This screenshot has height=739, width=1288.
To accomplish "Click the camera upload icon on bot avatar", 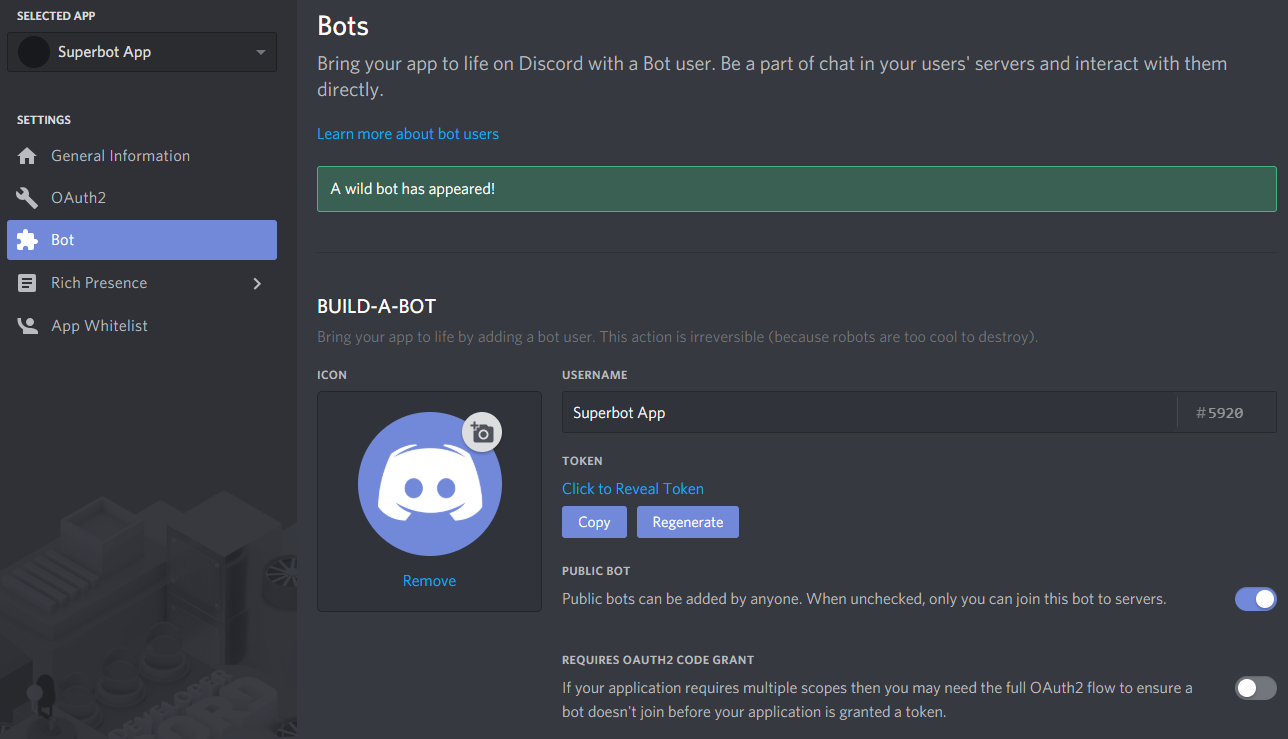I will tap(482, 432).
